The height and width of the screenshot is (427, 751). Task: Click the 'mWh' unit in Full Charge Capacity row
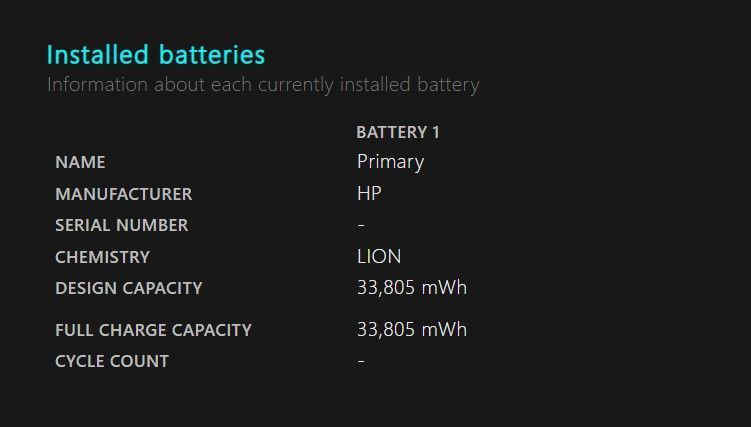coord(443,330)
